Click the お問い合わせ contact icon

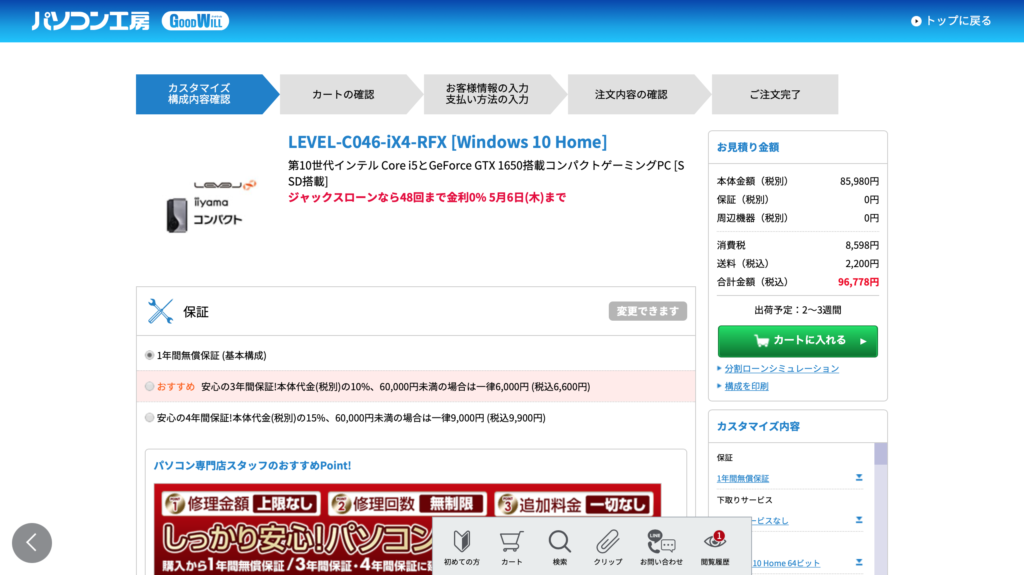[661, 547]
